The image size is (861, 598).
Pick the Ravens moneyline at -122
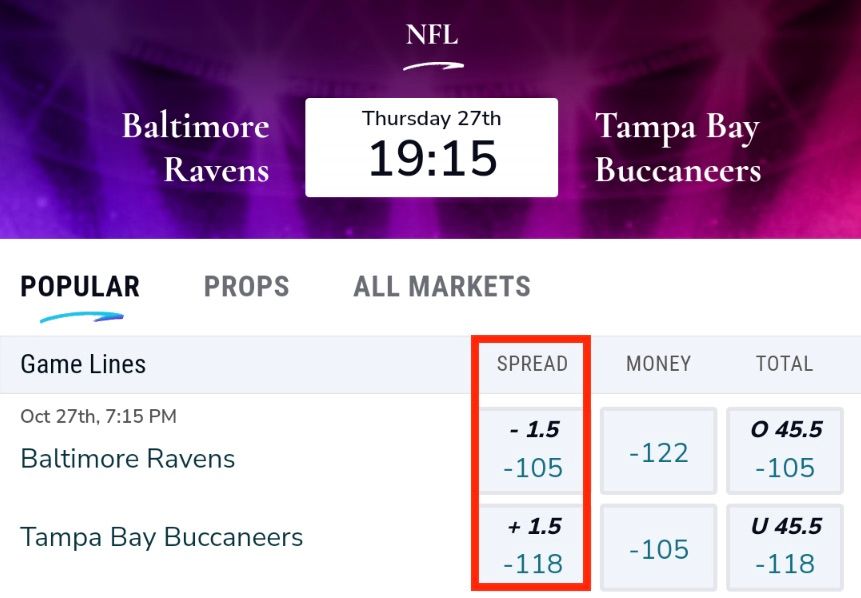click(658, 449)
